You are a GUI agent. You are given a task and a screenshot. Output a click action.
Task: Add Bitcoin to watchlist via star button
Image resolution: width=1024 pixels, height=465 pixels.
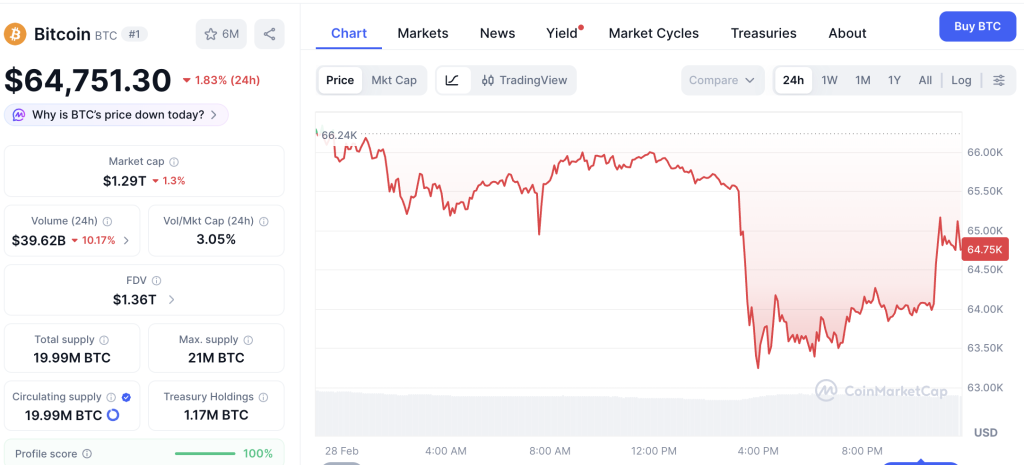coord(221,34)
